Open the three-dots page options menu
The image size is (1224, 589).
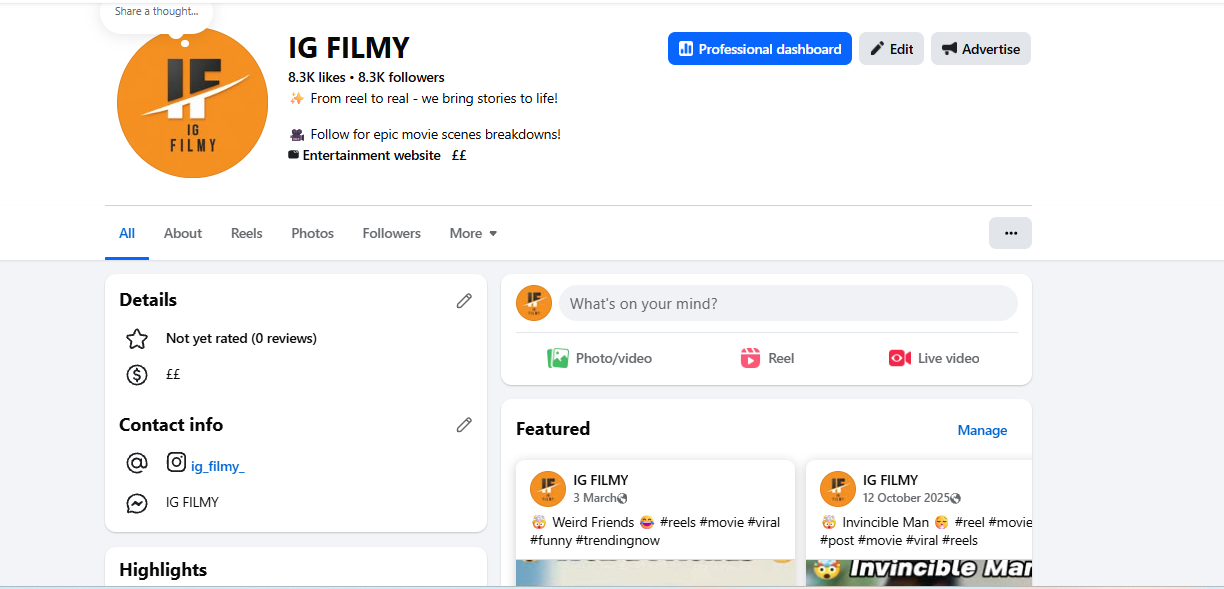pos(1010,233)
